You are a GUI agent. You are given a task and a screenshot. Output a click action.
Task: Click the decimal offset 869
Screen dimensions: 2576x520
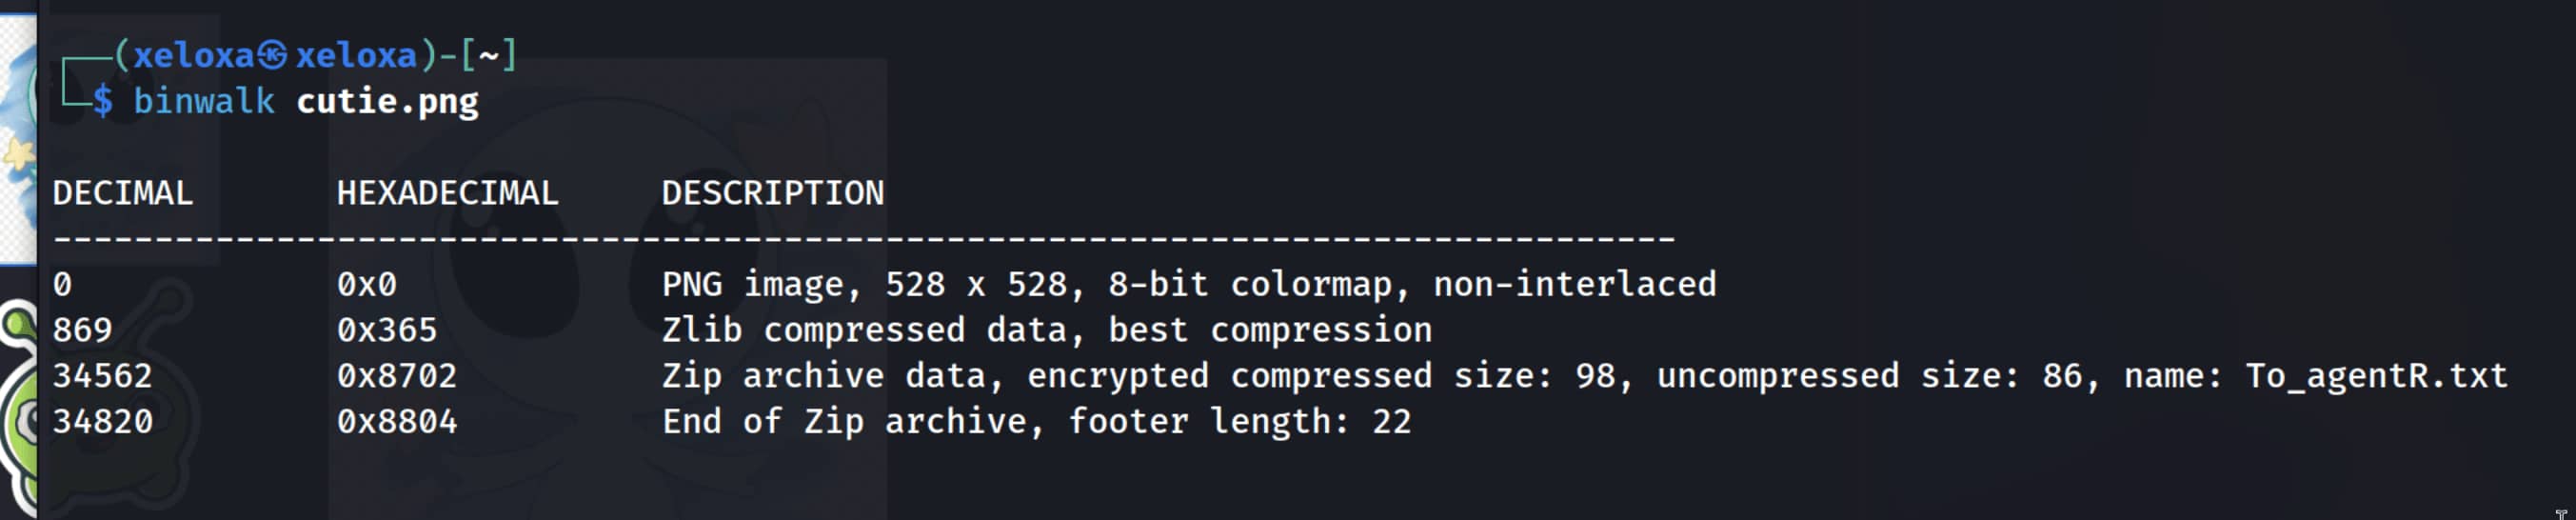coord(82,330)
